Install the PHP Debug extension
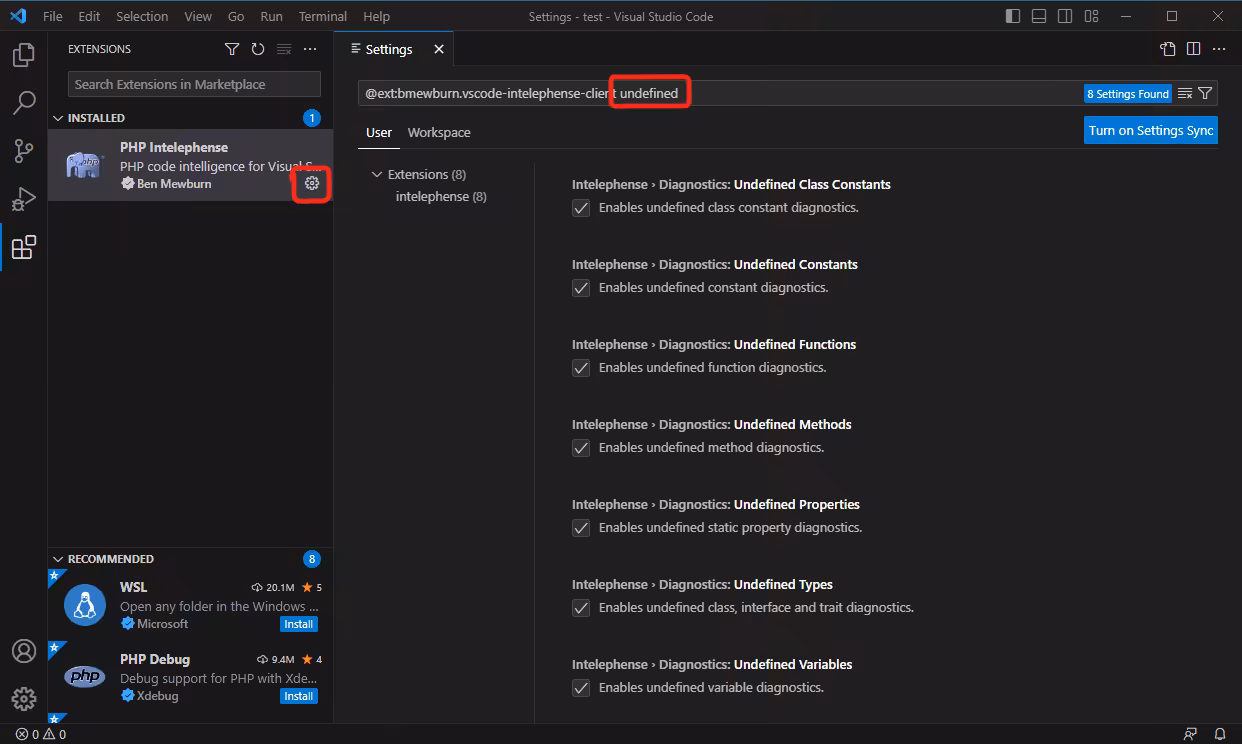Screen dimensions: 1242x744 pos(299,696)
